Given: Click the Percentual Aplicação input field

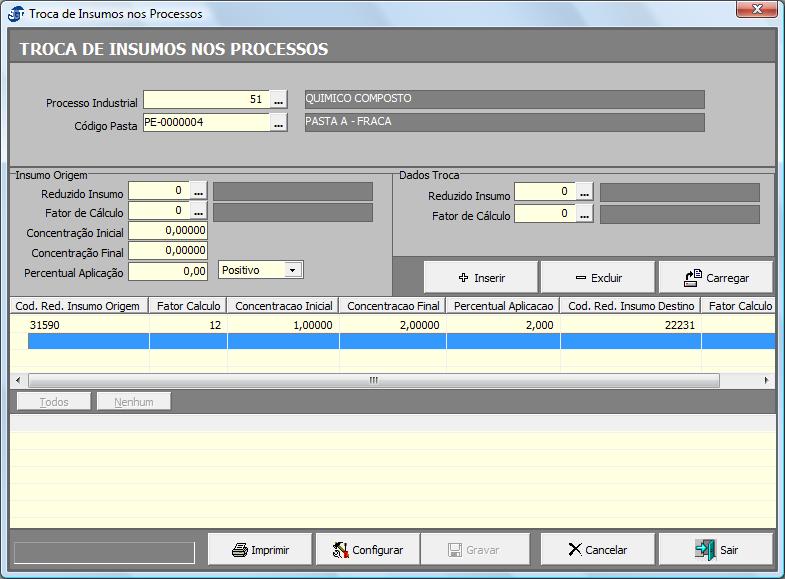Looking at the screenshot, I should click(168, 271).
